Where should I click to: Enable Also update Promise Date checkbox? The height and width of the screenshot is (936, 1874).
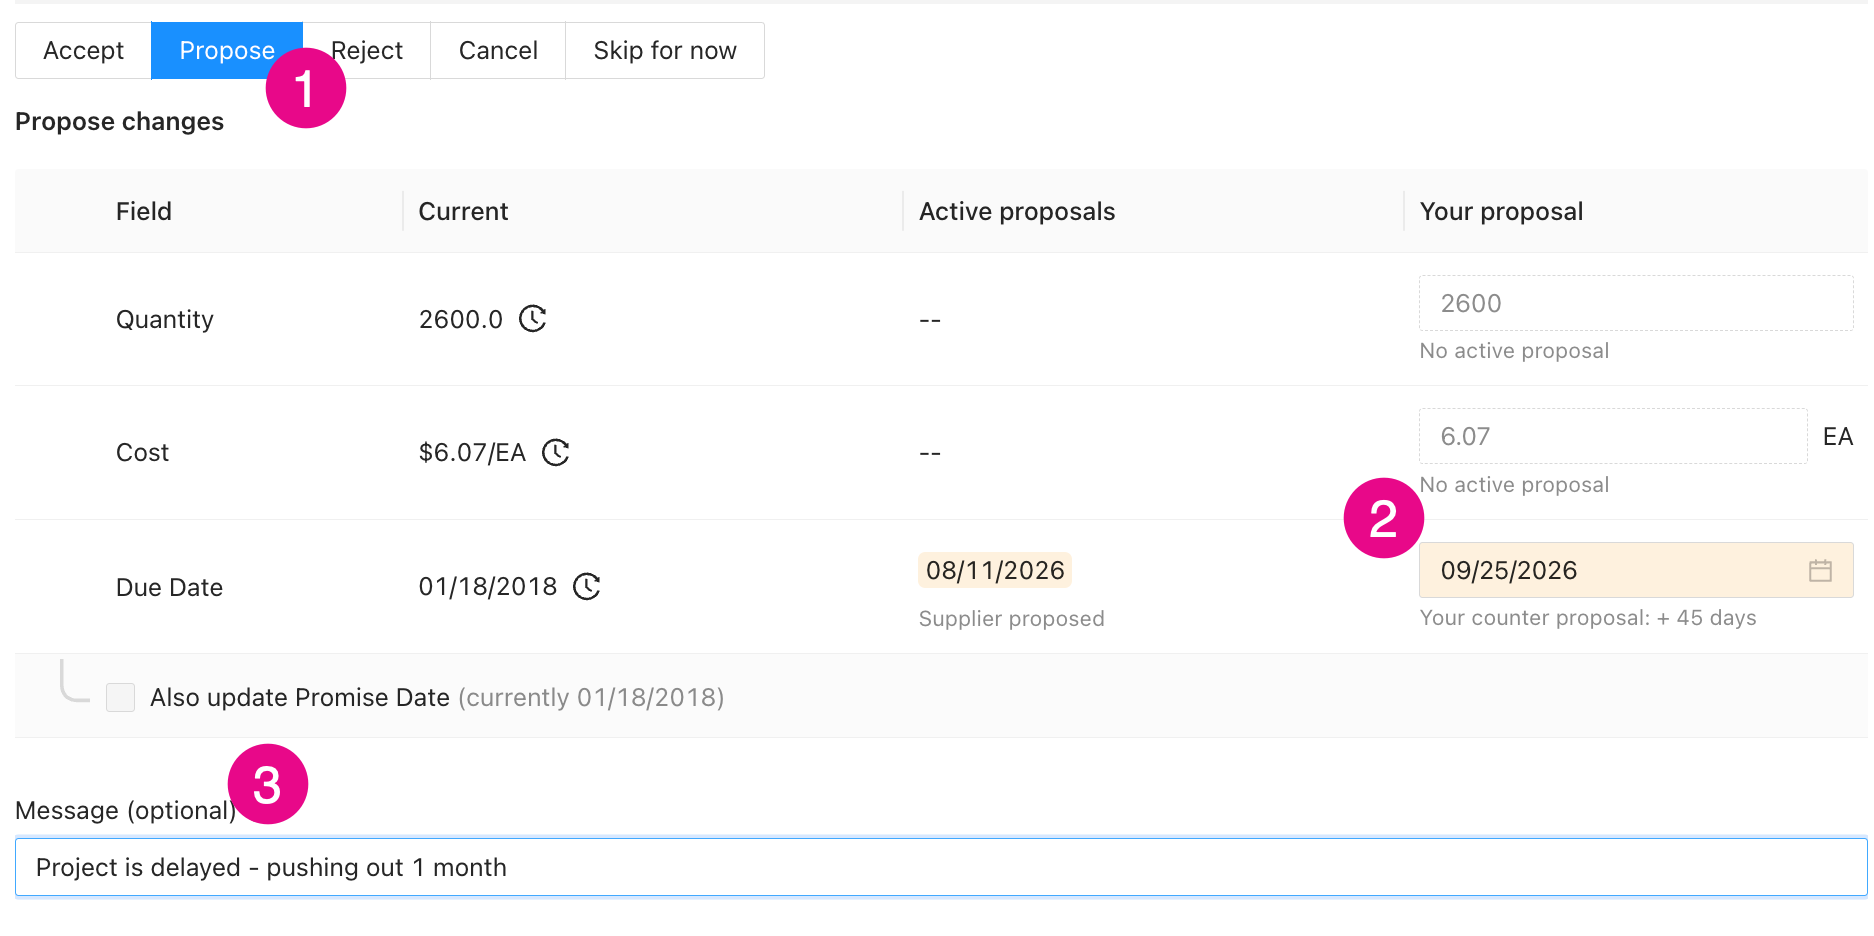[121, 697]
